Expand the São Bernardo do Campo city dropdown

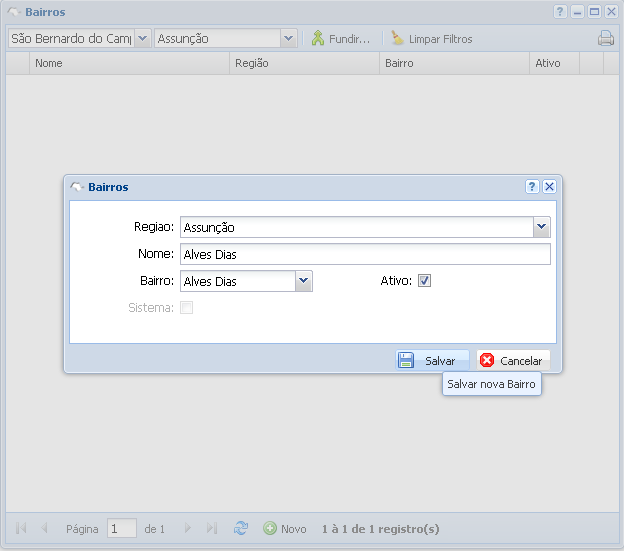[141, 38]
